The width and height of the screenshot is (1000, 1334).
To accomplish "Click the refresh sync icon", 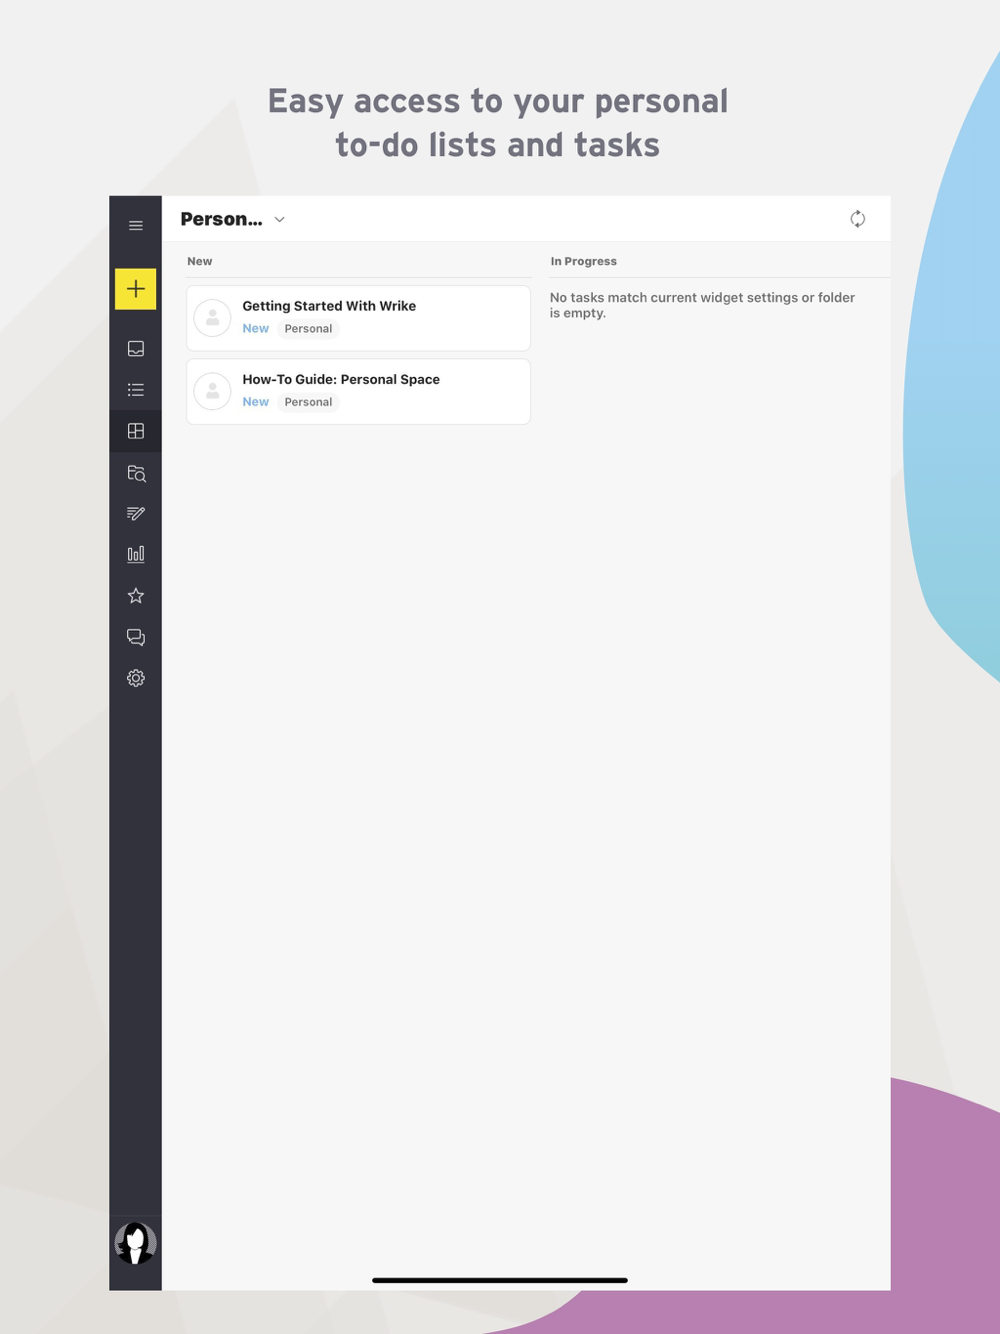I will click(x=857, y=219).
